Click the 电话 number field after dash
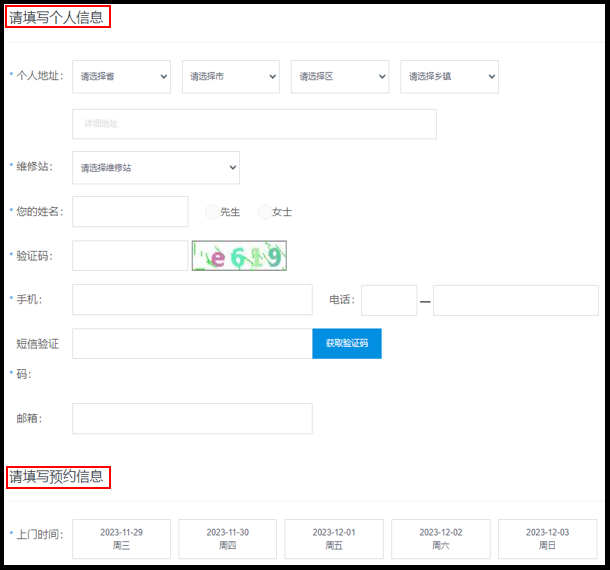The height and width of the screenshot is (570, 610). [516, 300]
